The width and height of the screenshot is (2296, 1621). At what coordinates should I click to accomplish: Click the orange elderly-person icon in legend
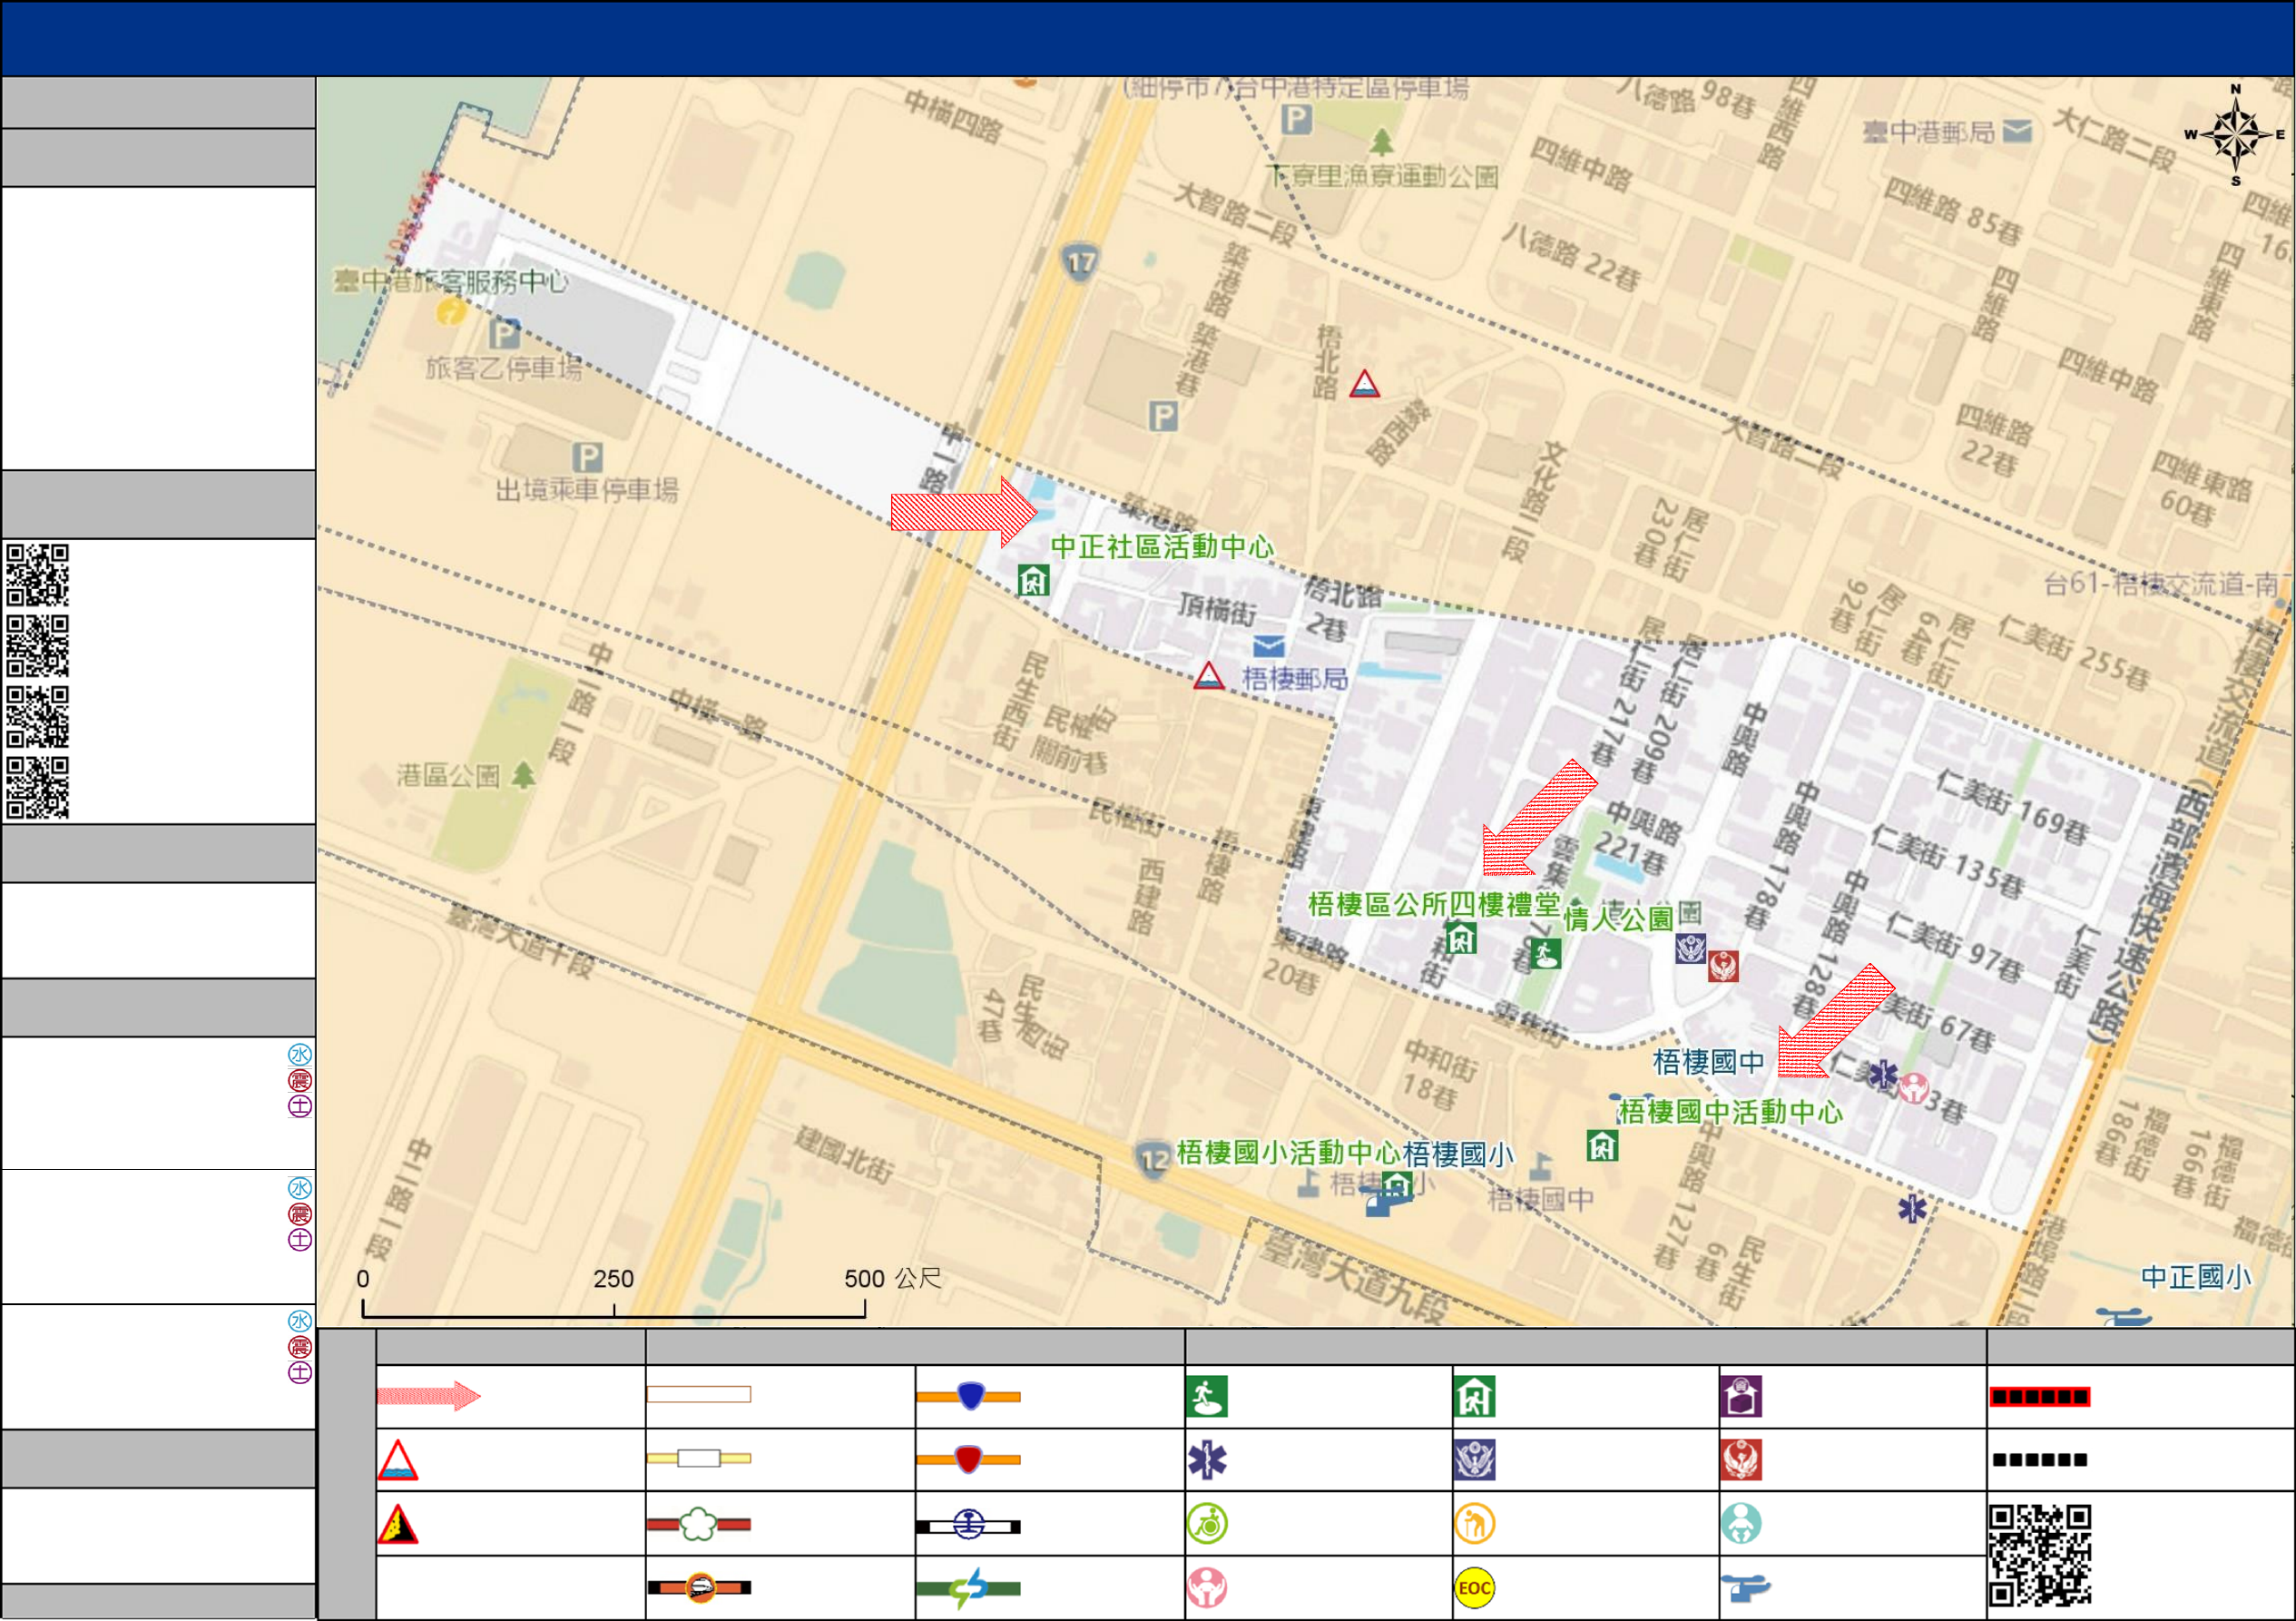1475,1524
